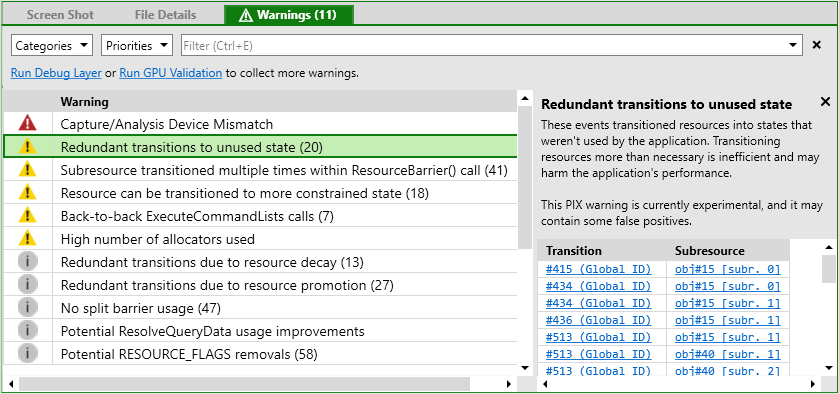Image resolution: width=839 pixels, height=394 pixels.
Task: Select Redundant transitions to unused state (20) row
Action: [x=260, y=147]
